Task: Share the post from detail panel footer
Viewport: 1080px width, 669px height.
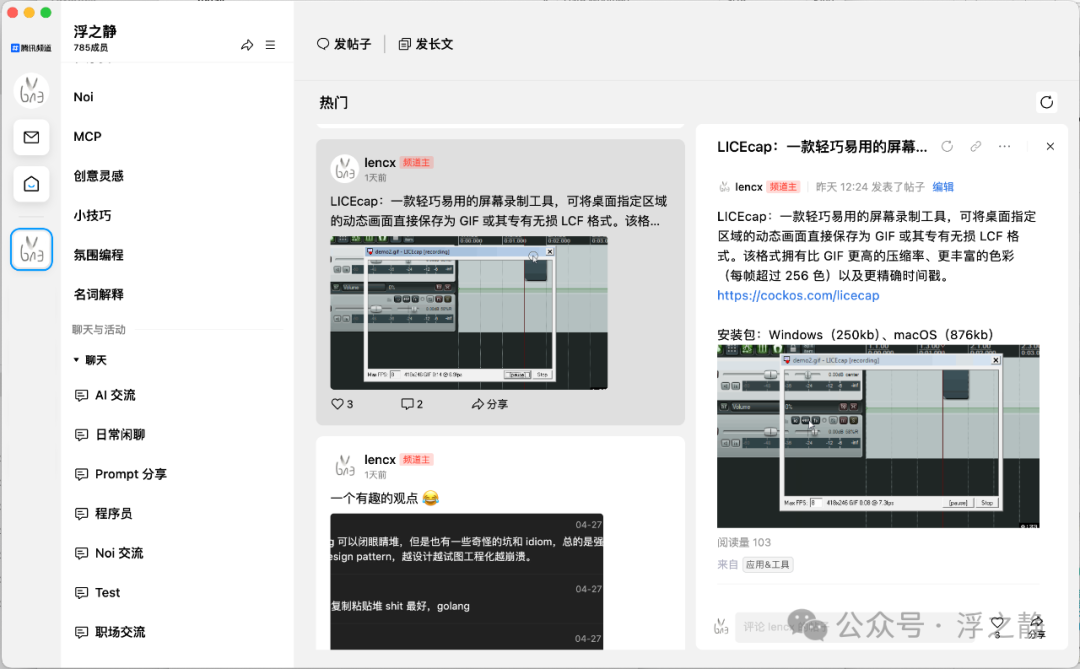Action: (x=1037, y=626)
